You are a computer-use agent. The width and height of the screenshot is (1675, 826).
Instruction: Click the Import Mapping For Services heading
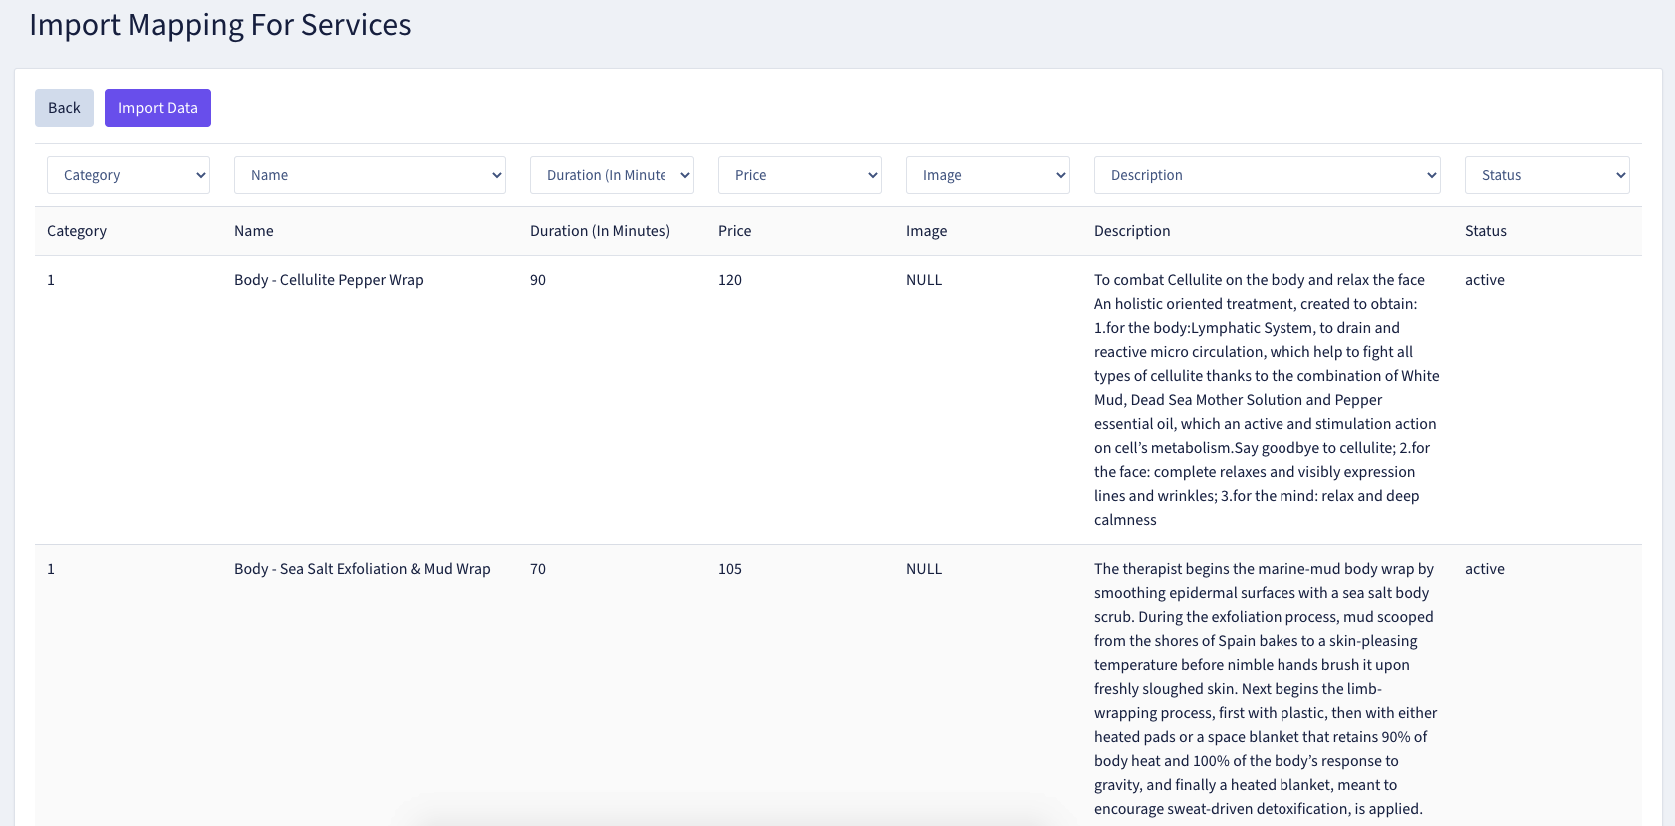point(220,24)
